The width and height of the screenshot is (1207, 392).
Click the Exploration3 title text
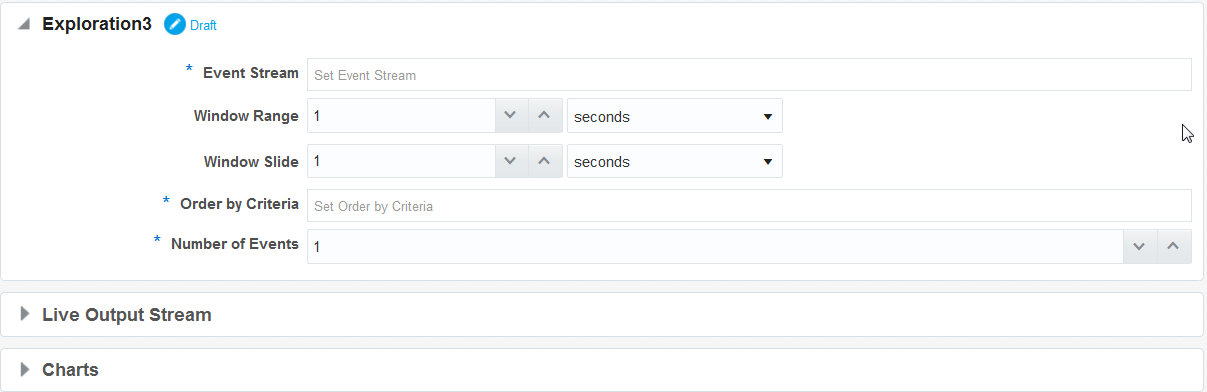(x=97, y=25)
